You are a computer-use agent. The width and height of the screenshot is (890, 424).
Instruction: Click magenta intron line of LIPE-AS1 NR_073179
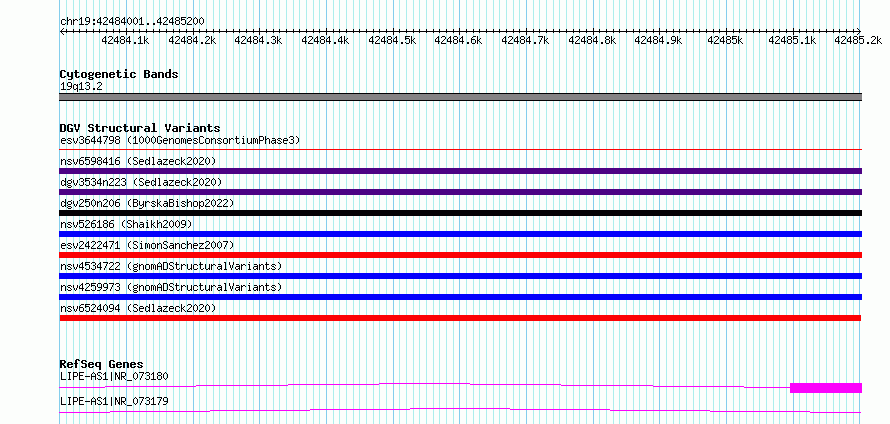[460, 410]
